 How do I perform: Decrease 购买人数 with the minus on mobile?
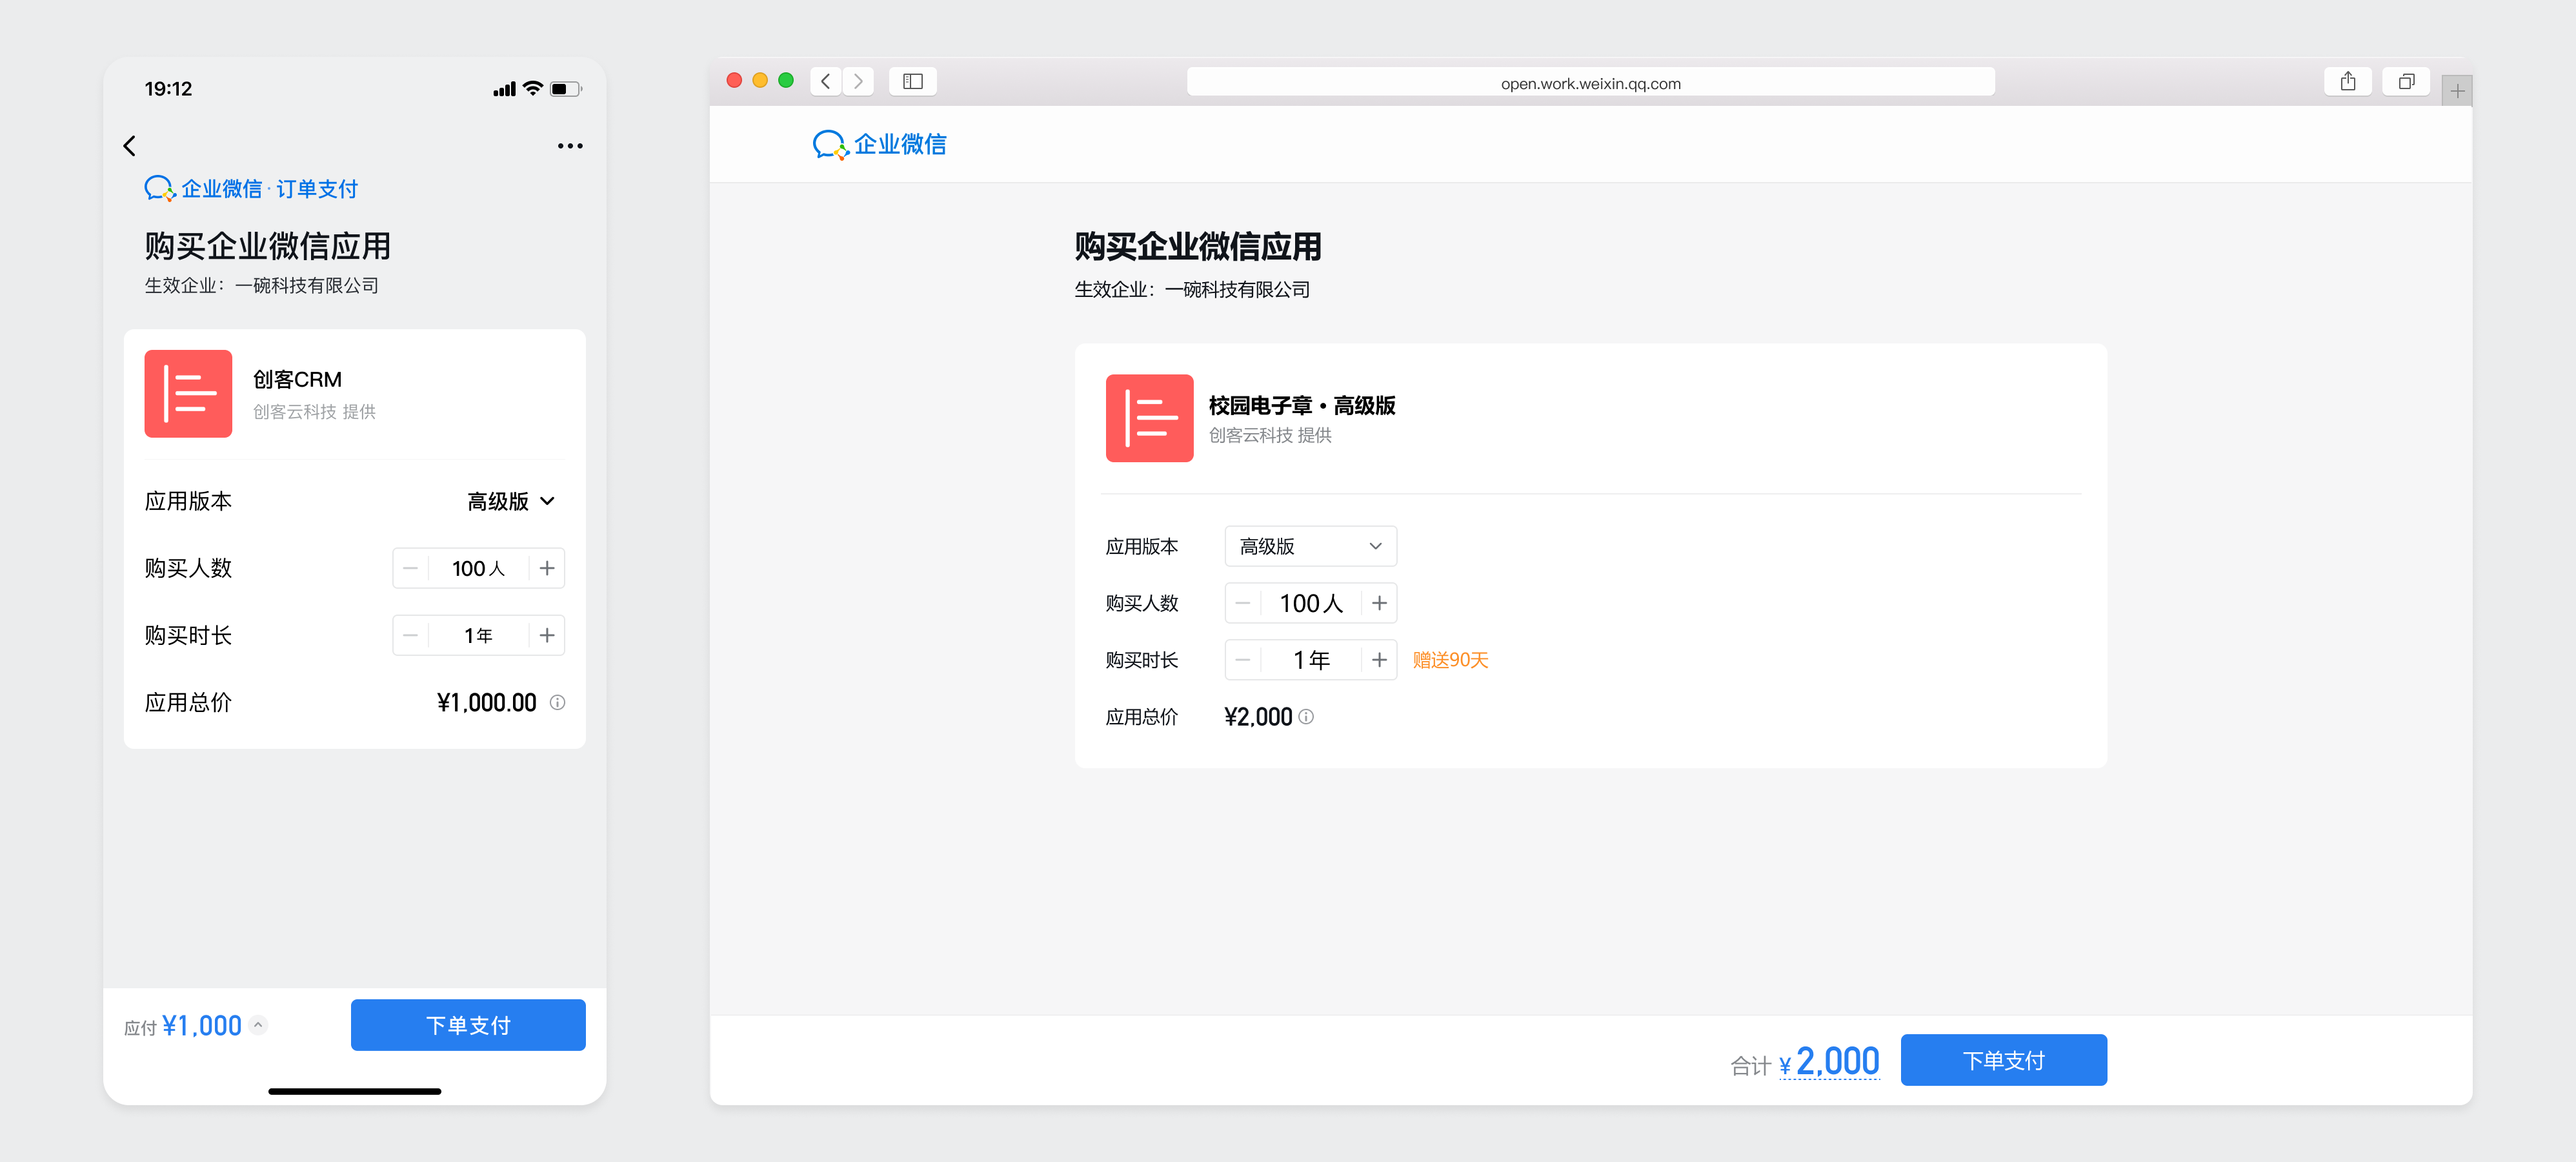410,568
